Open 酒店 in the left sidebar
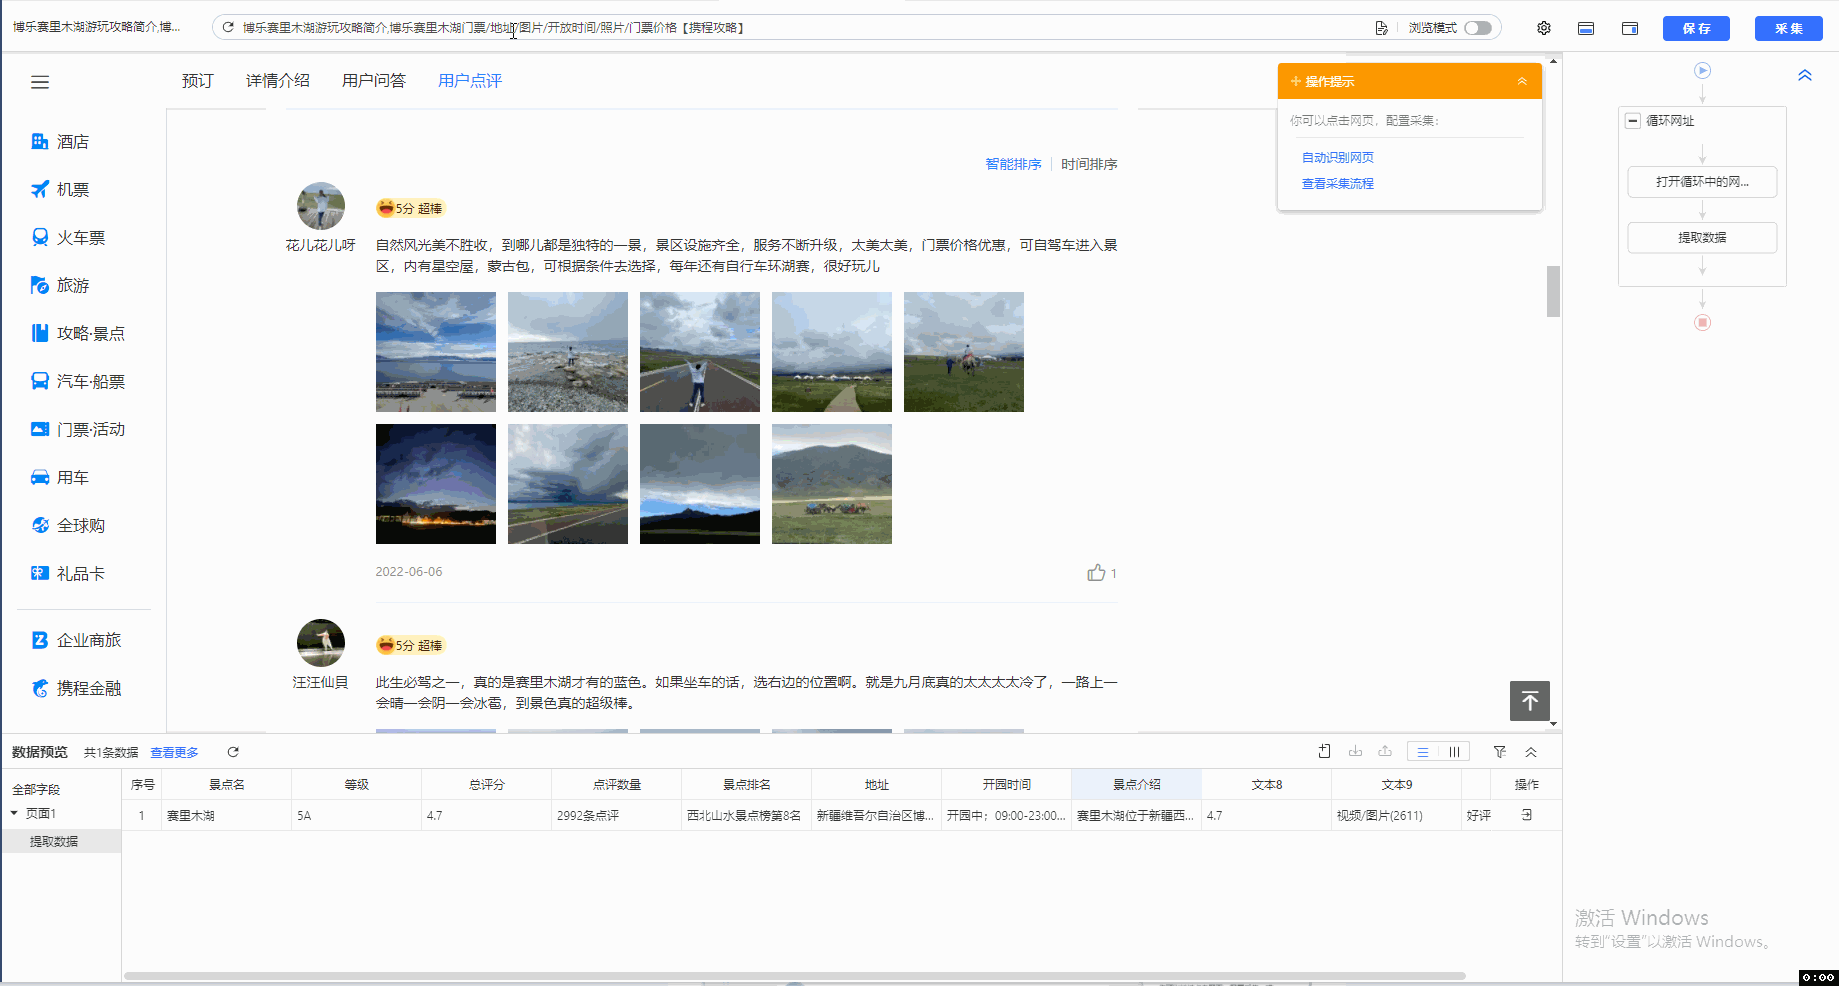Image resolution: width=1839 pixels, height=986 pixels. coord(60,142)
